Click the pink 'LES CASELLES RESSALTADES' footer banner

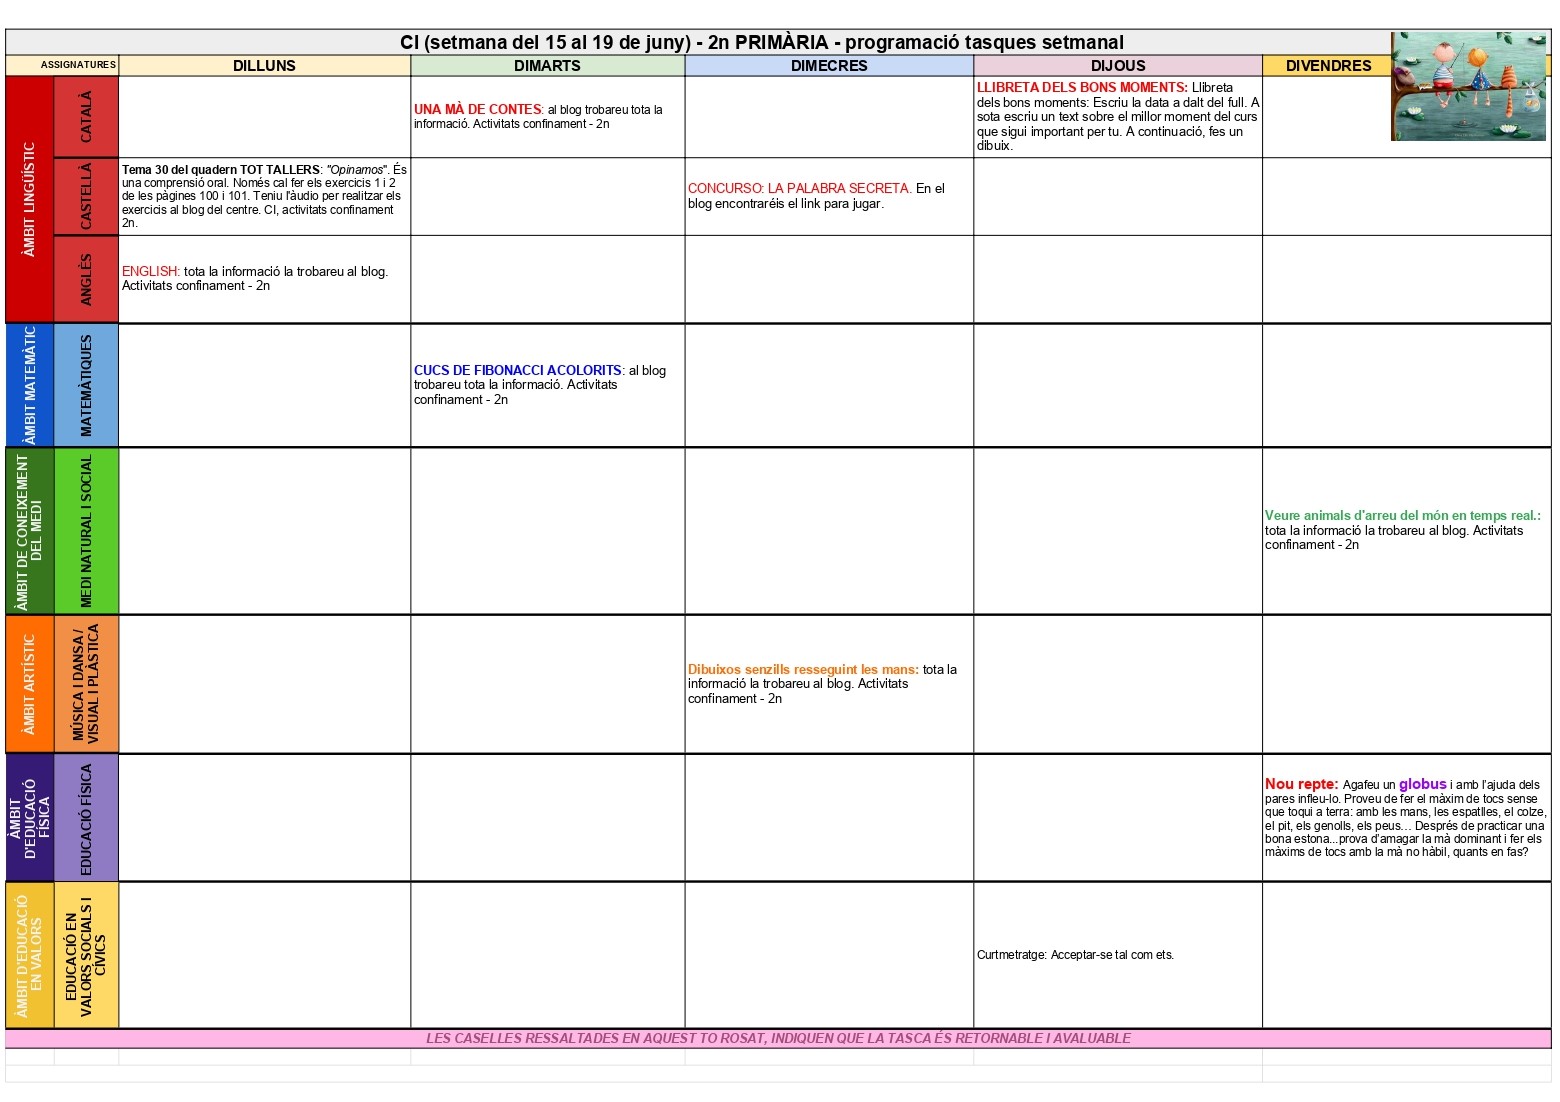778,1038
